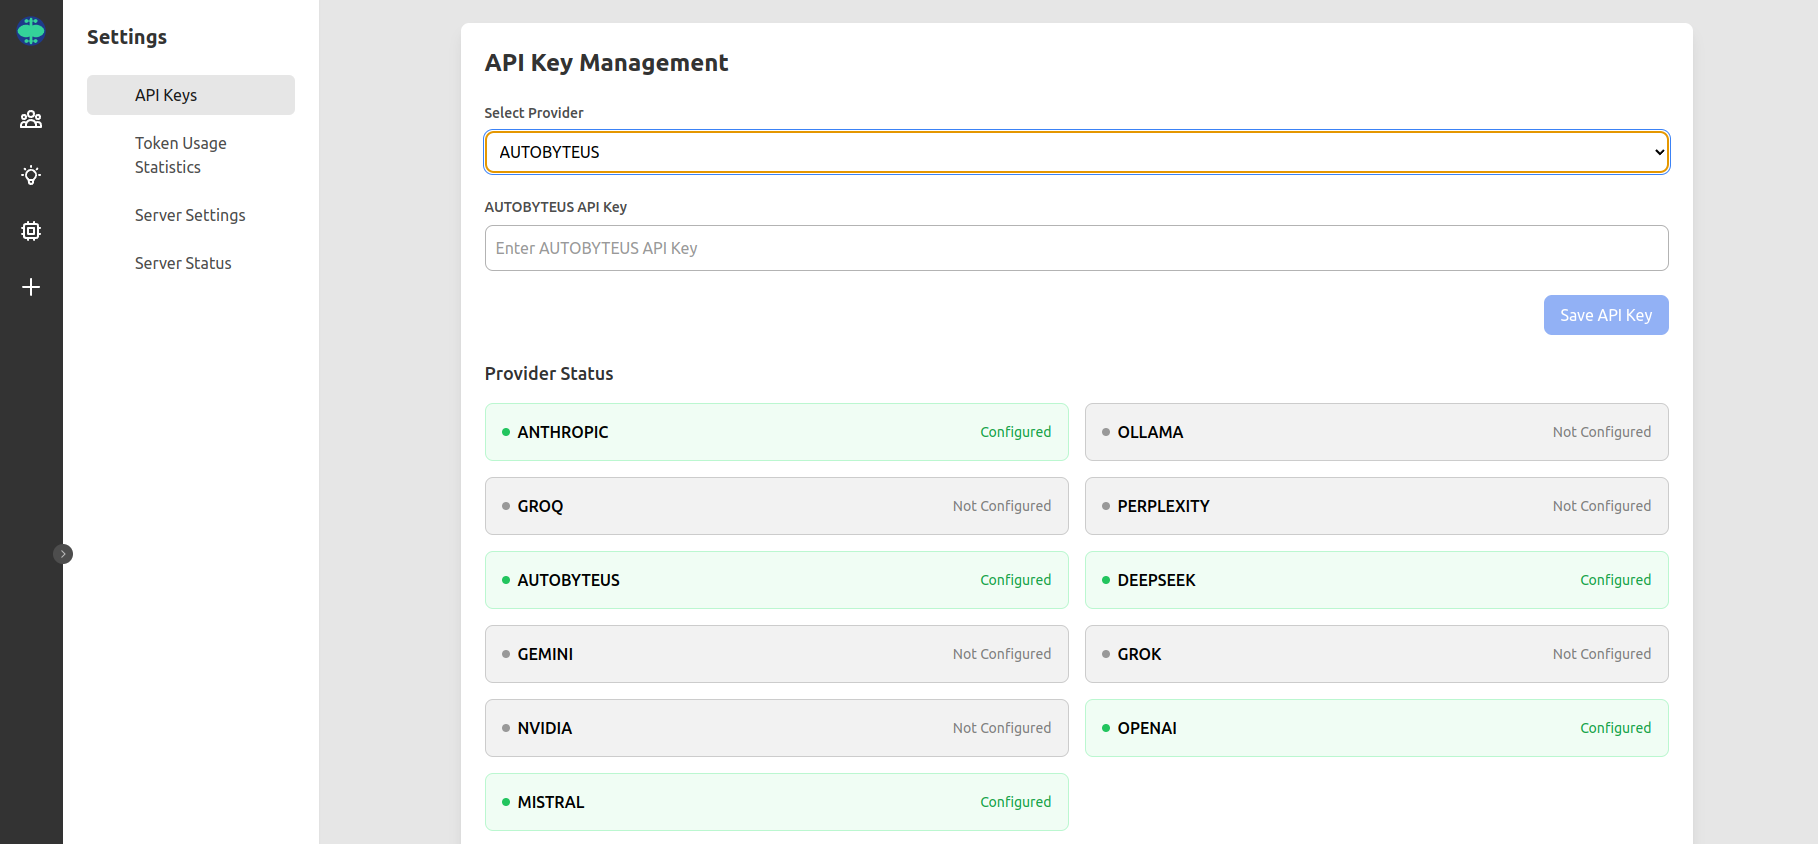The image size is (1818, 844).
Task: Click the plus icon in sidebar
Action: tap(31, 287)
